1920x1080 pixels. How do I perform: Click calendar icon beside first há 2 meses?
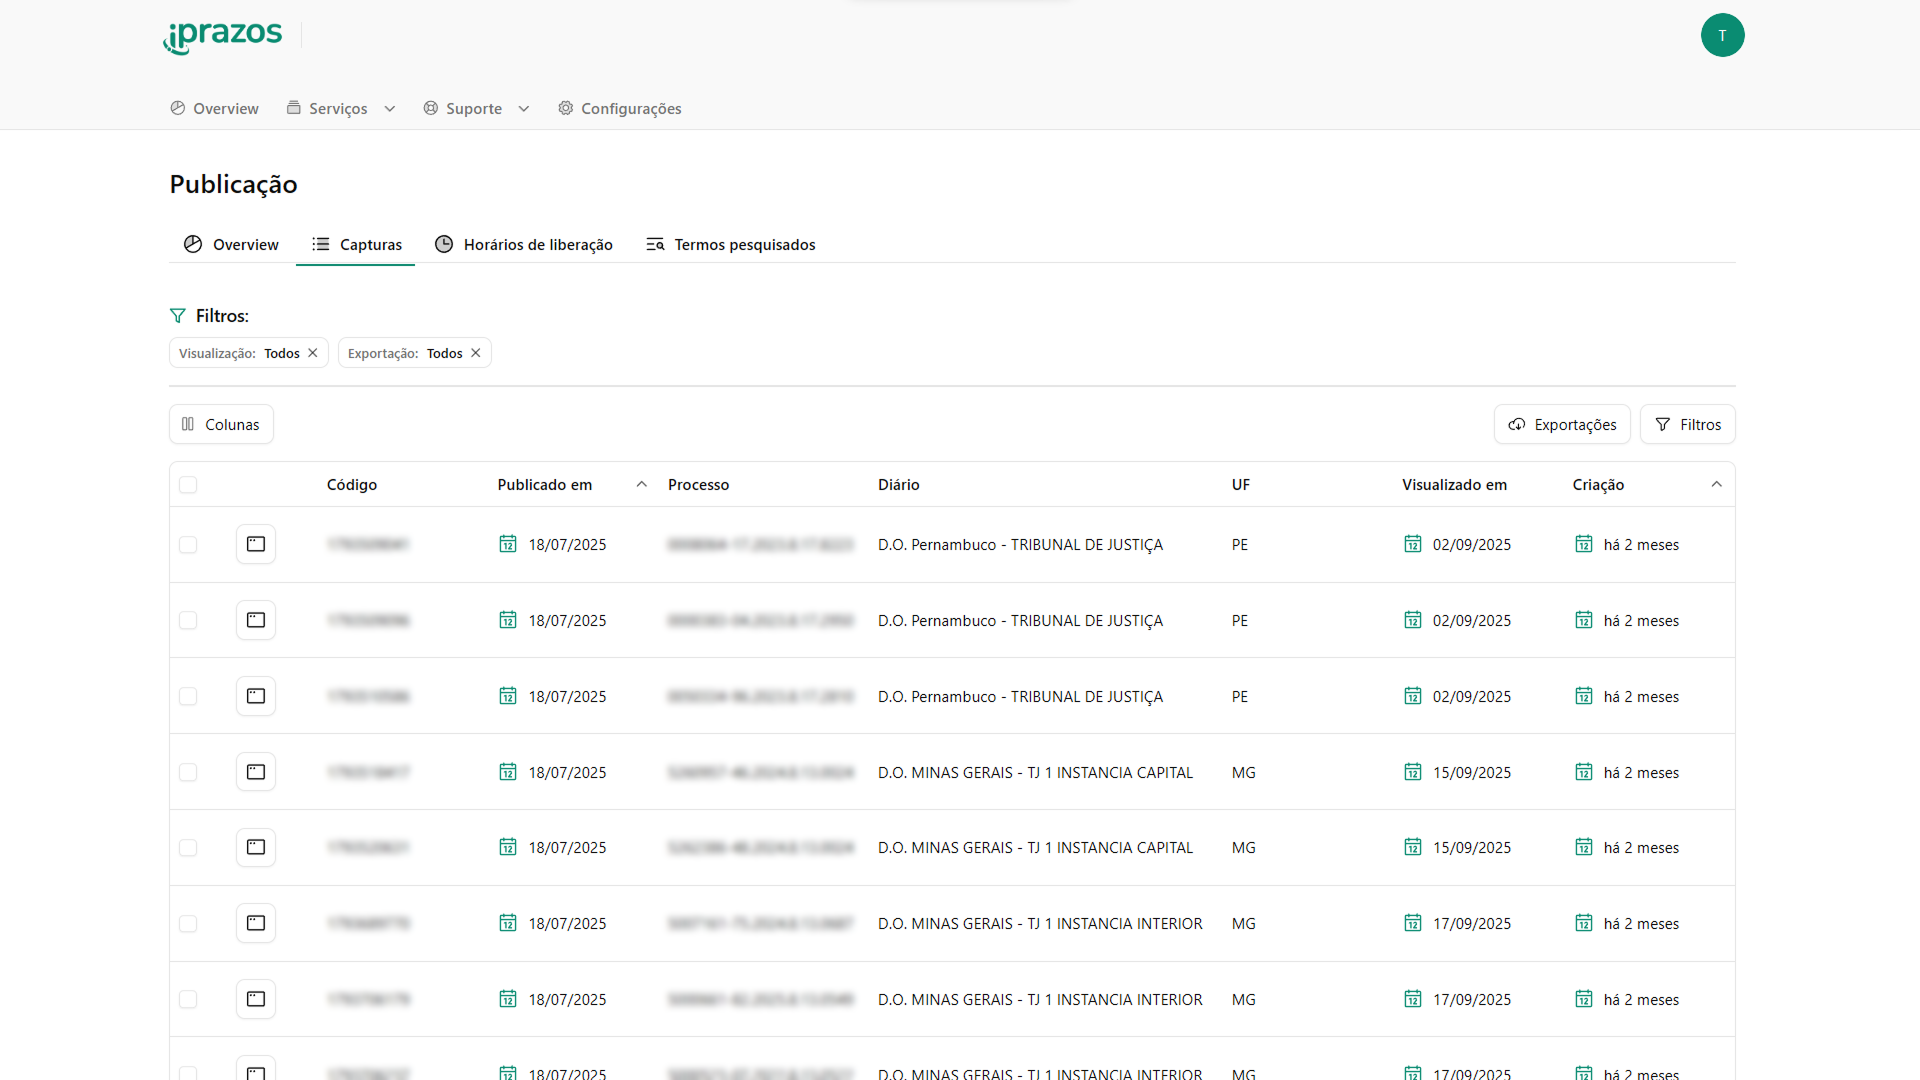tap(1584, 544)
